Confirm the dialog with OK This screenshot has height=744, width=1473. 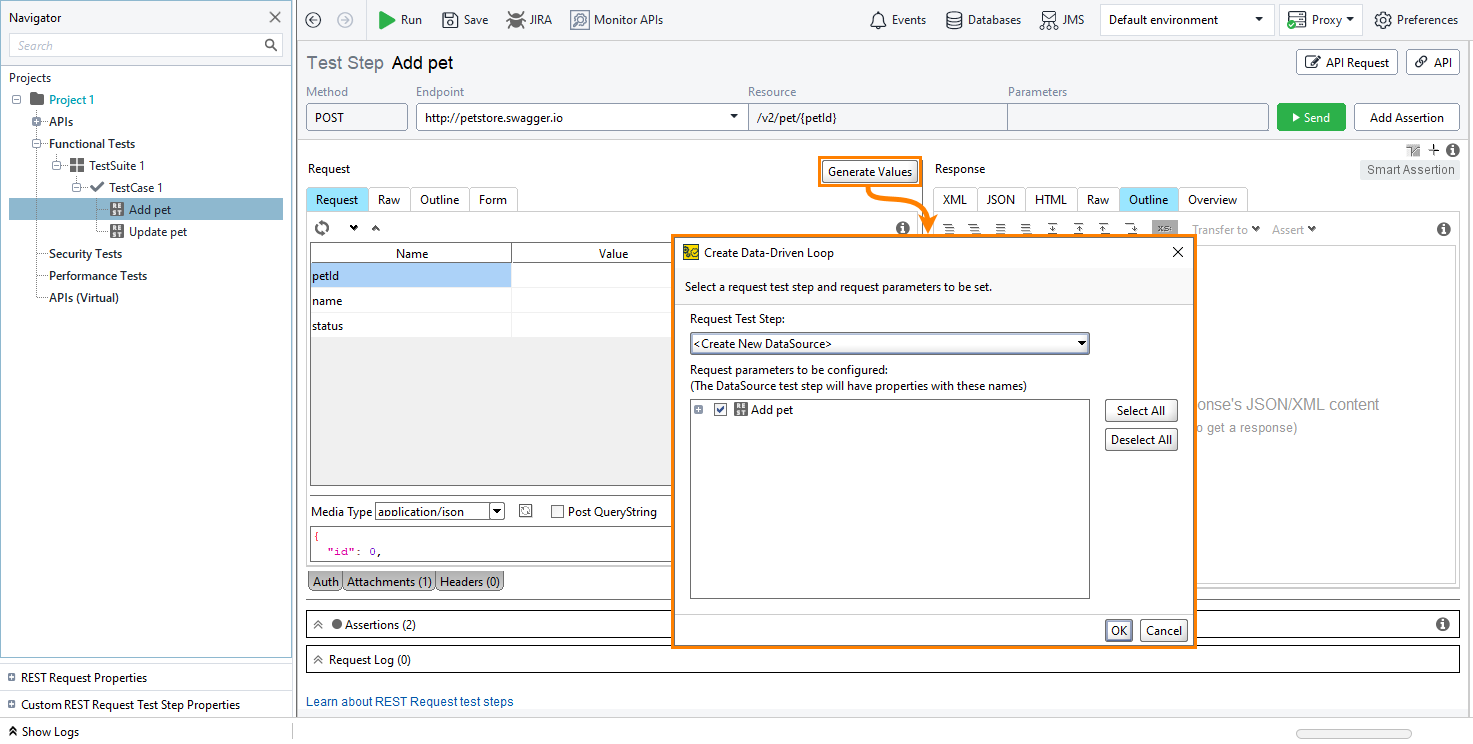pyautogui.click(x=1119, y=630)
